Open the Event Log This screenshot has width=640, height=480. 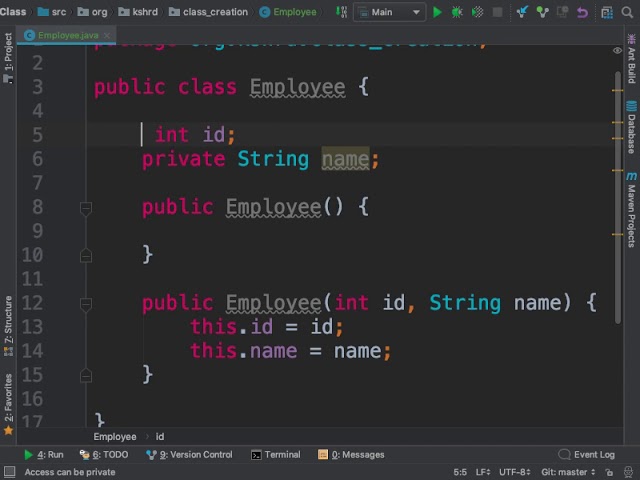point(587,455)
